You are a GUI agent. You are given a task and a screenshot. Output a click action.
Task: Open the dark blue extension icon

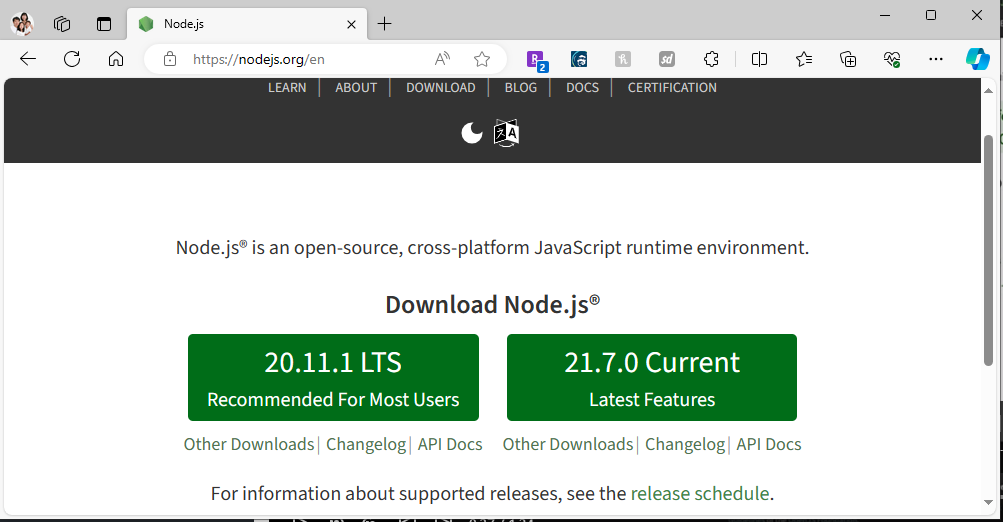(579, 59)
